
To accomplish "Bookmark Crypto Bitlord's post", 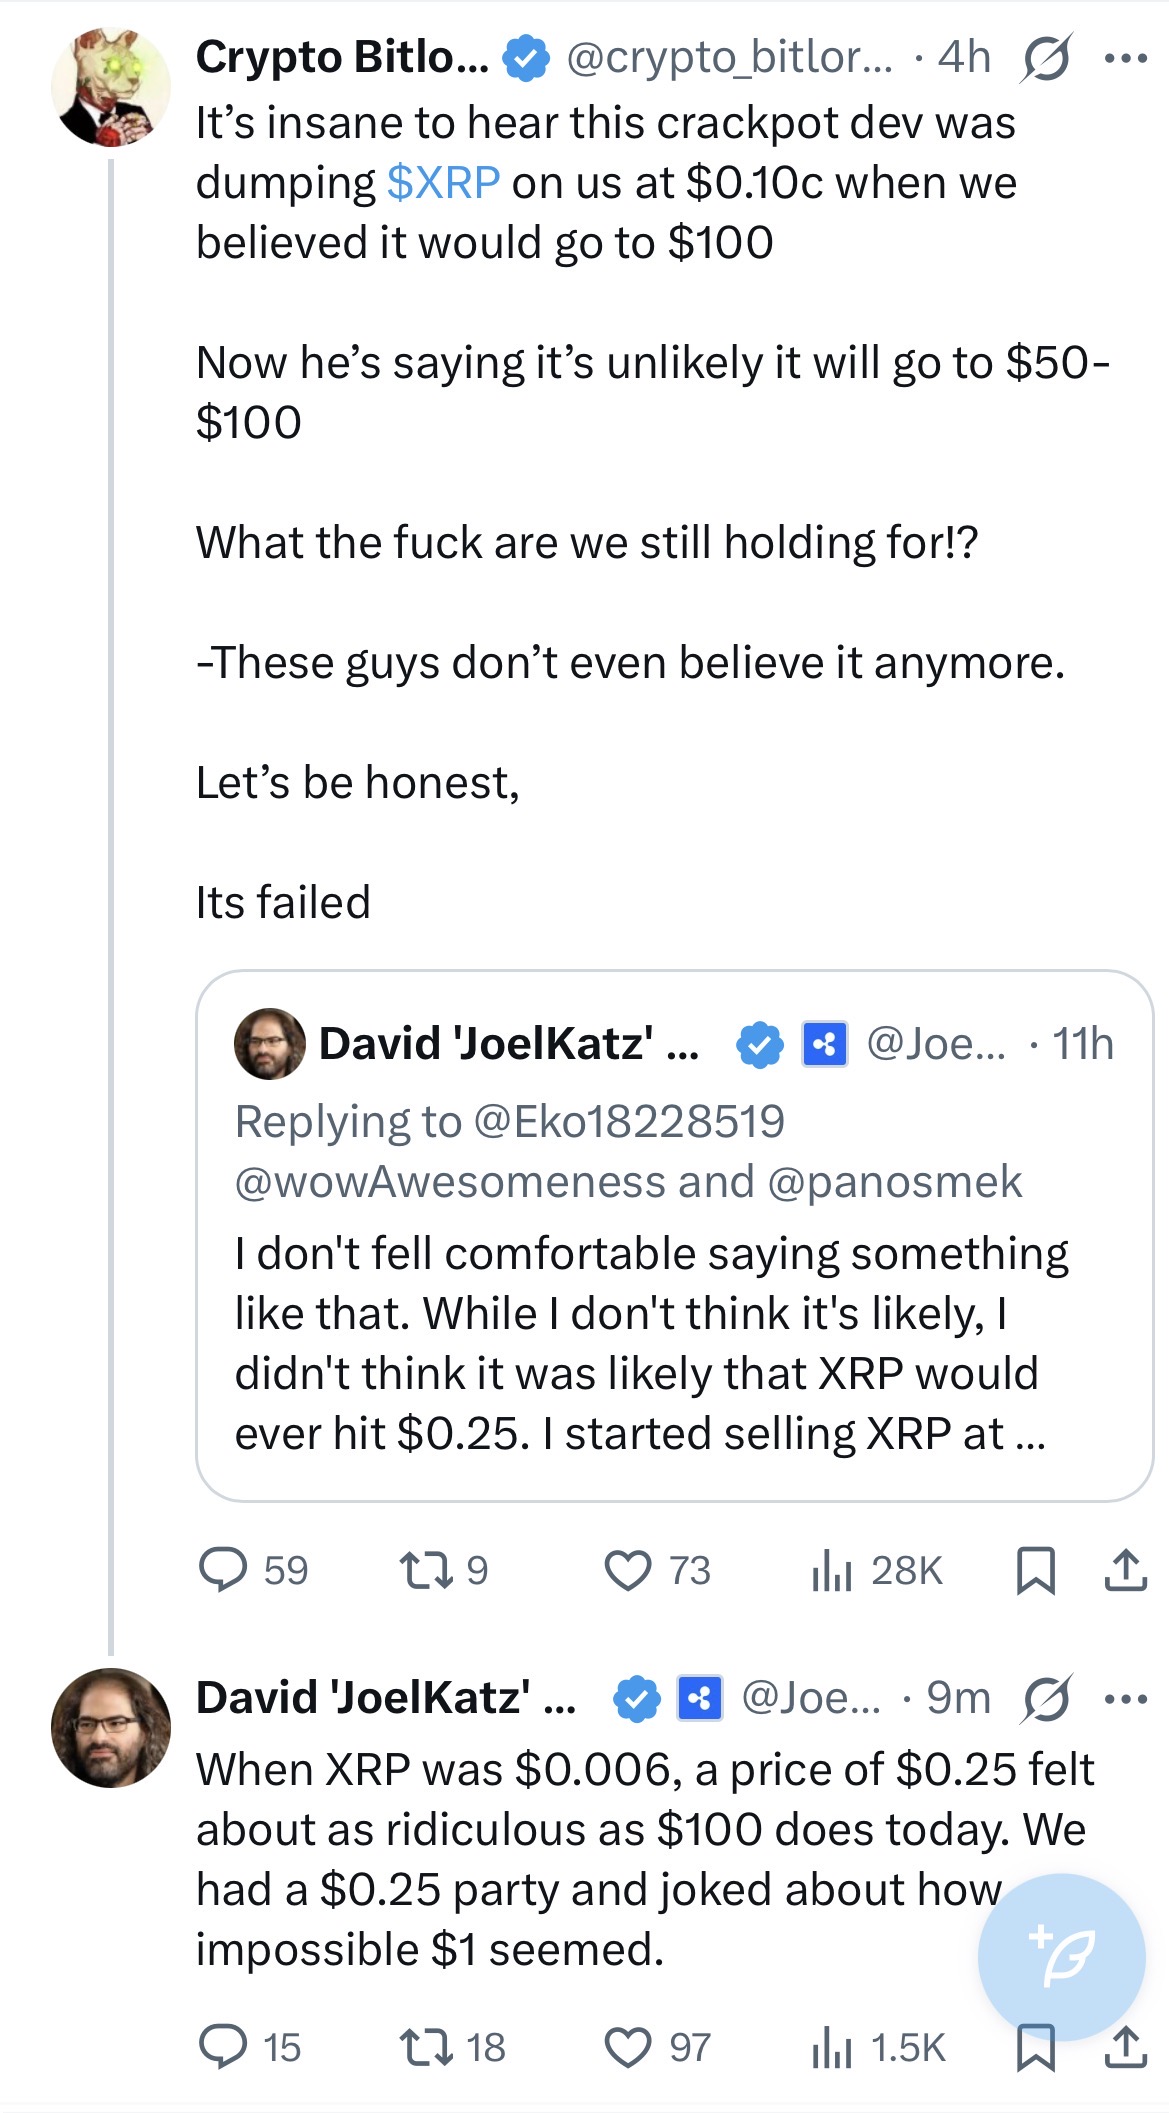I will point(1035,1569).
